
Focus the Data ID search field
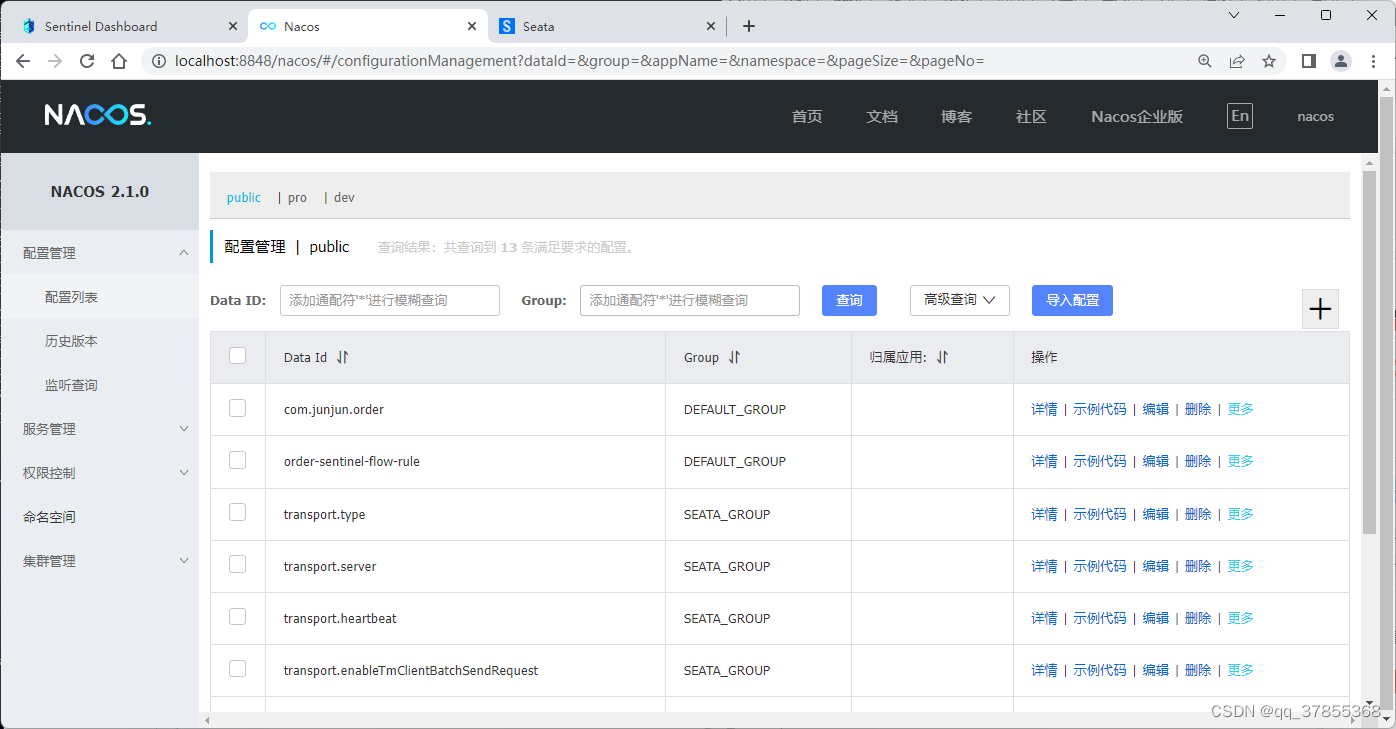390,300
